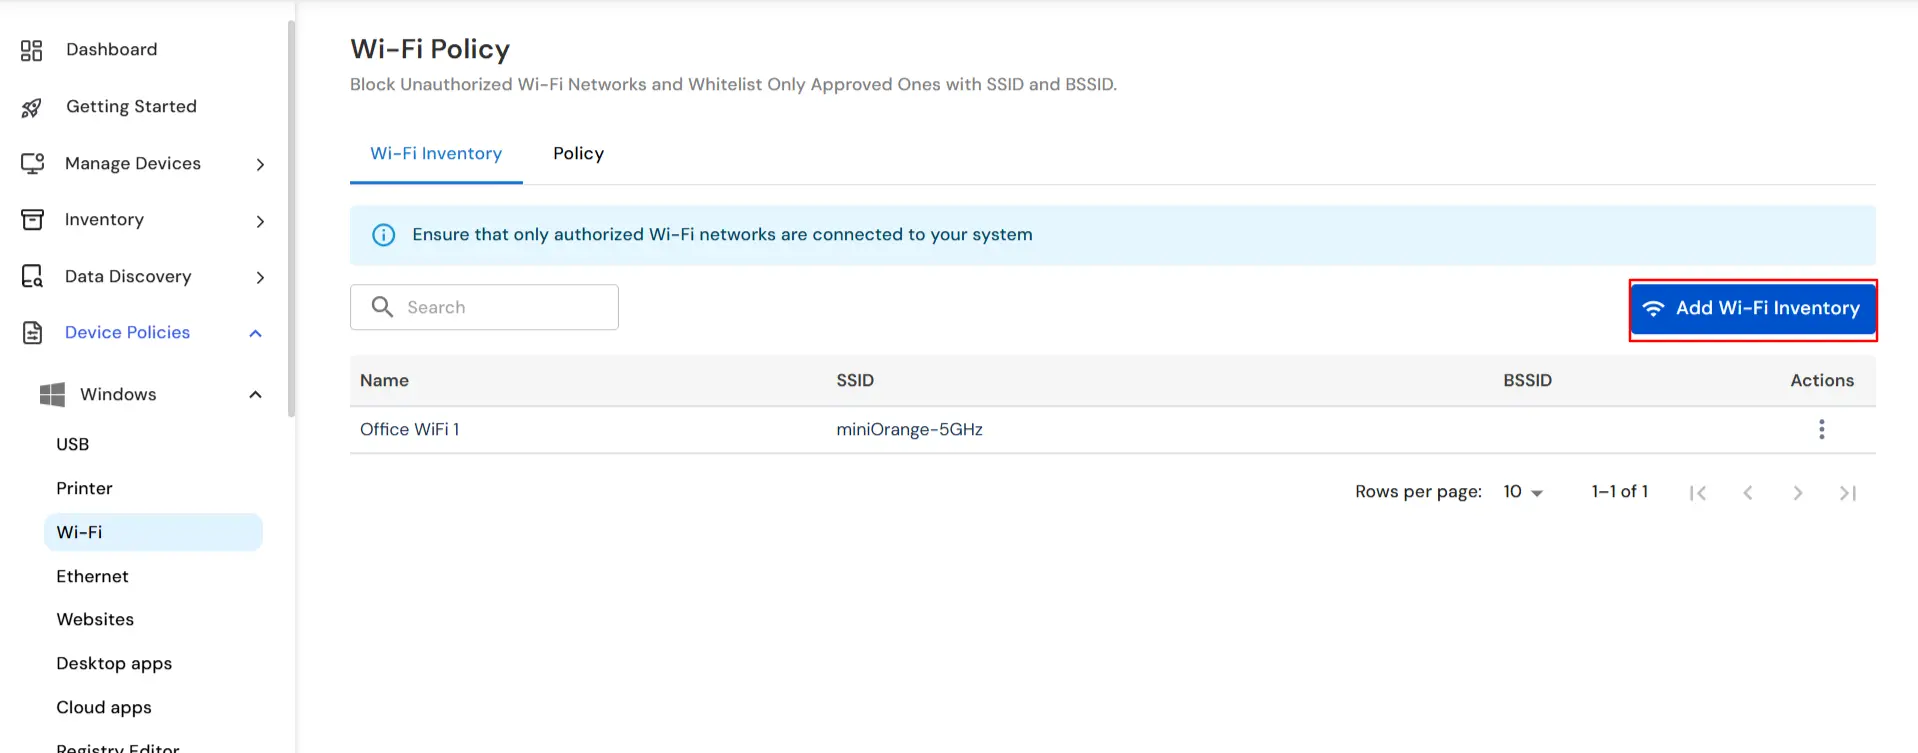Click BSSID column header
Screen dimensions: 1918x753
point(1527,380)
